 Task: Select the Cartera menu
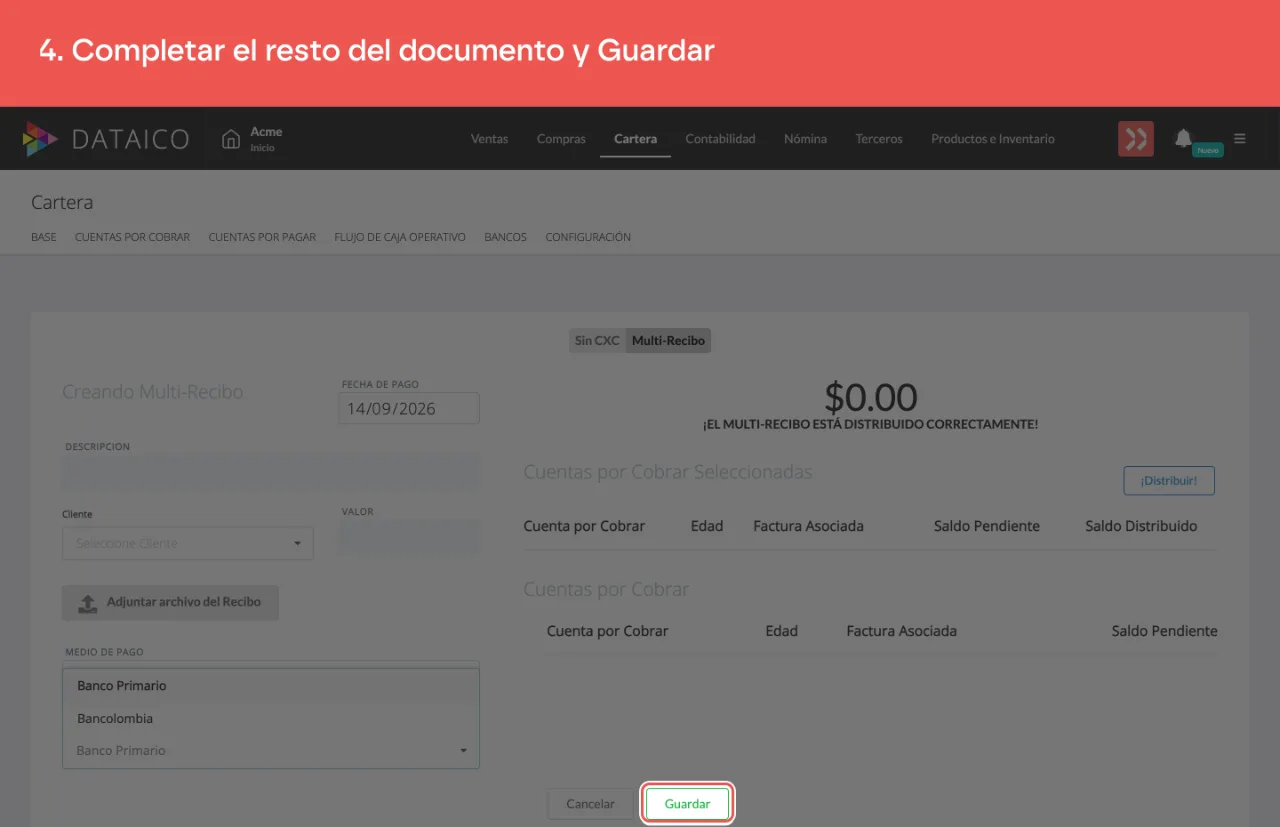pyautogui.click(x=635, y=139)
